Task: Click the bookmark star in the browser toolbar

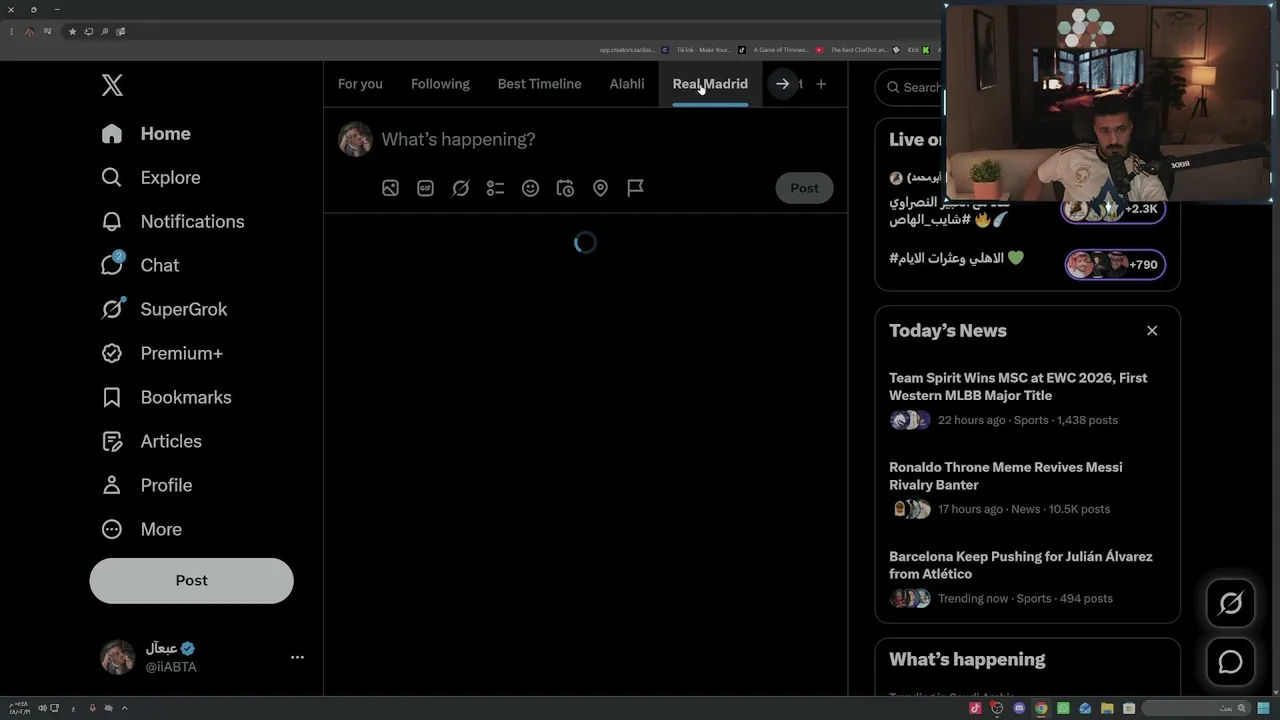Action: point(72,32)
